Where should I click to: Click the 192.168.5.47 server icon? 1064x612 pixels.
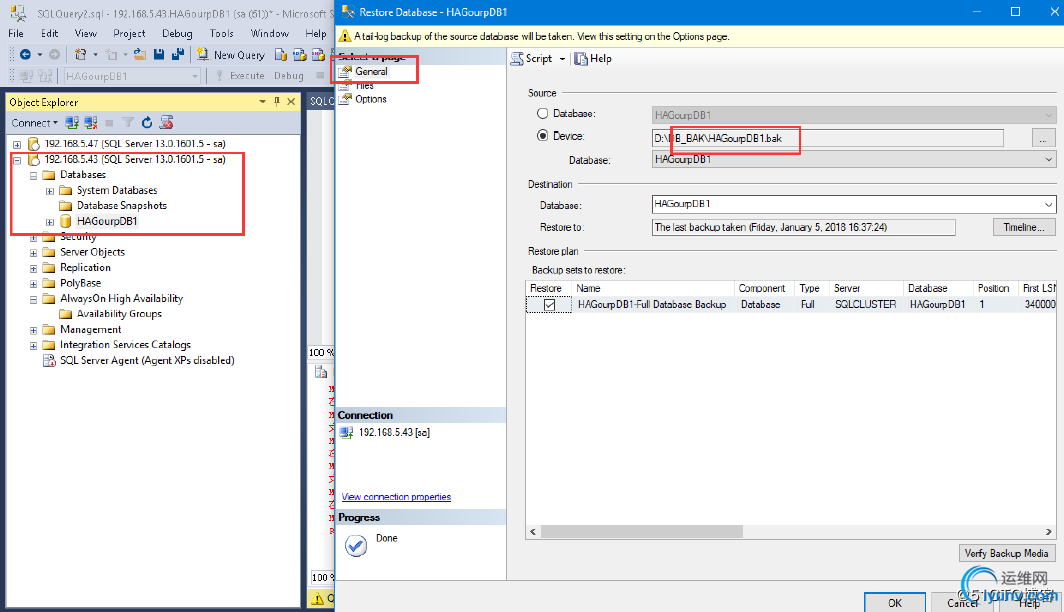(x=34, y=144)
